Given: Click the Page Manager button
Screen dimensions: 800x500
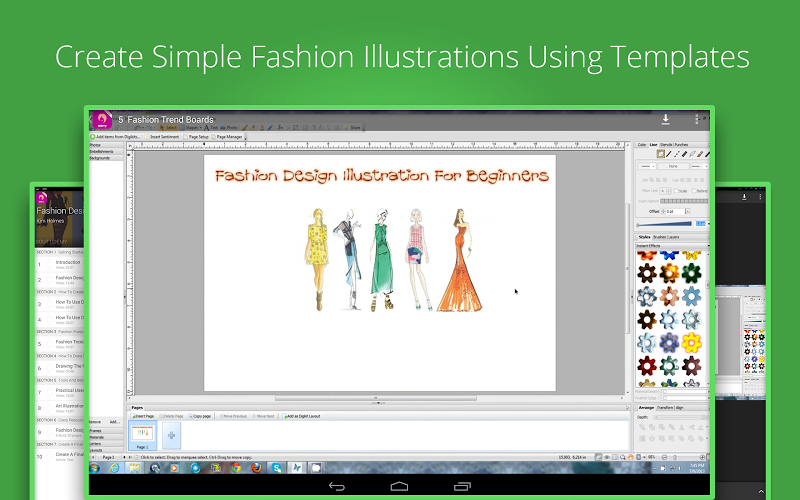Looking at the screenshot, I should point(229,137).
